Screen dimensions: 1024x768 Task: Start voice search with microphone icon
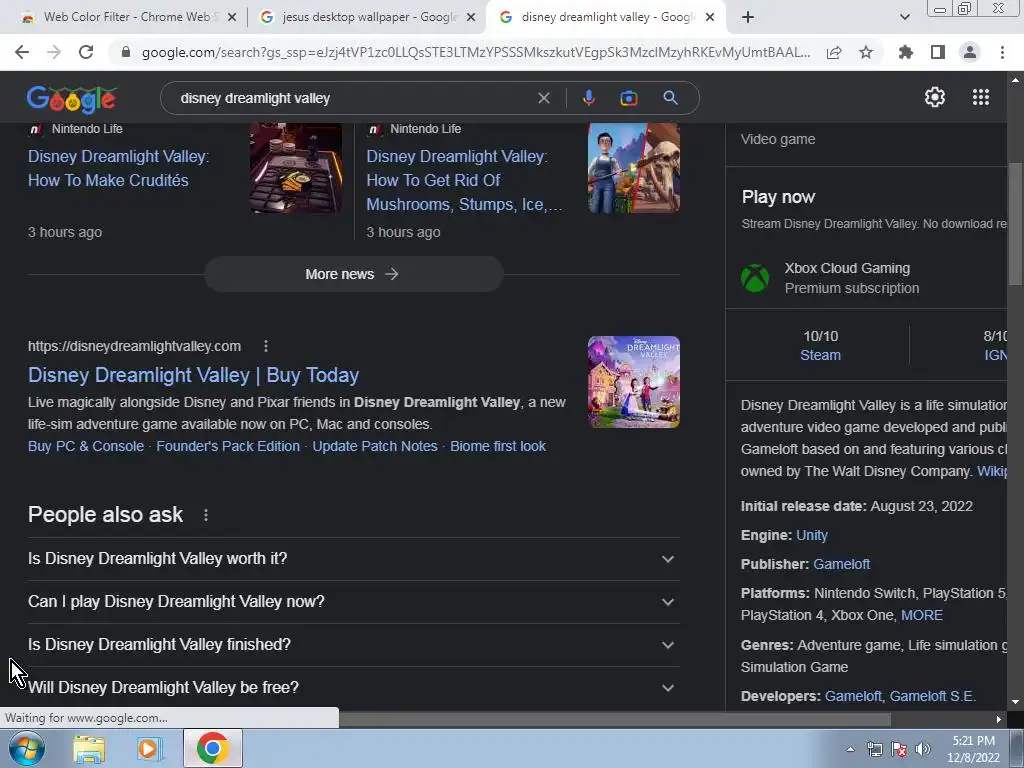pyautogui.click(x=588, y=98)
